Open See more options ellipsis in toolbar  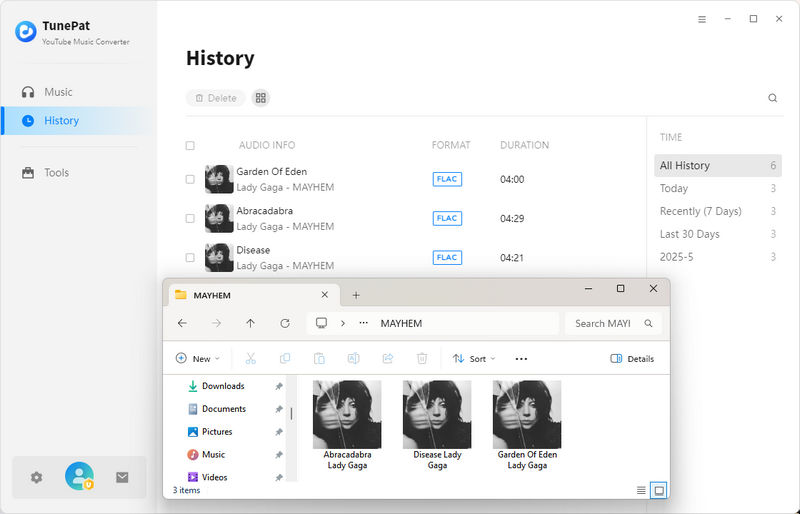521,359
